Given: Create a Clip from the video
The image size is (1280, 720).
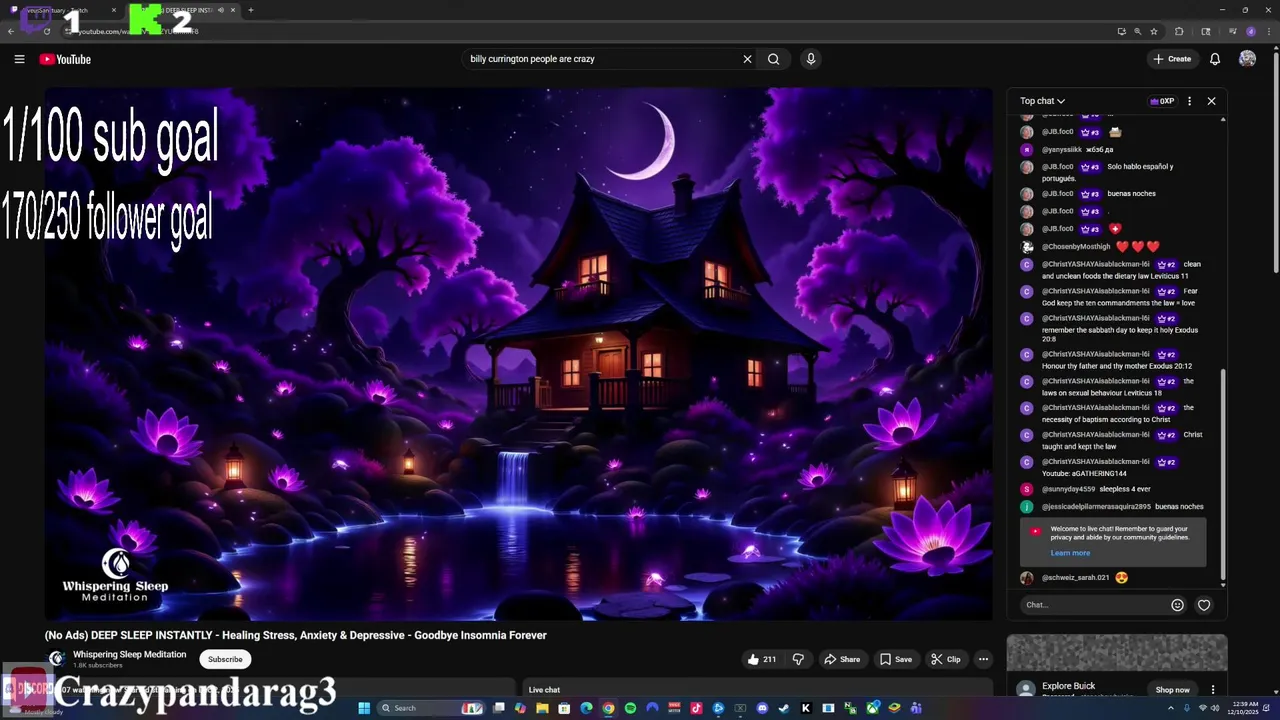Looking at the screenshot, I should pyautogui.click(x=946, y=659).
